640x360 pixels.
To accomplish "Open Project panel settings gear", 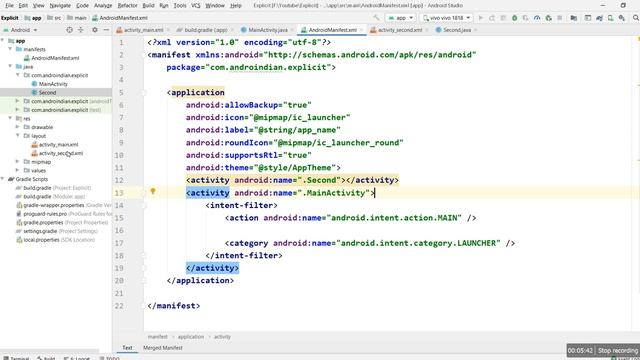I will click(x=95, y=30).
